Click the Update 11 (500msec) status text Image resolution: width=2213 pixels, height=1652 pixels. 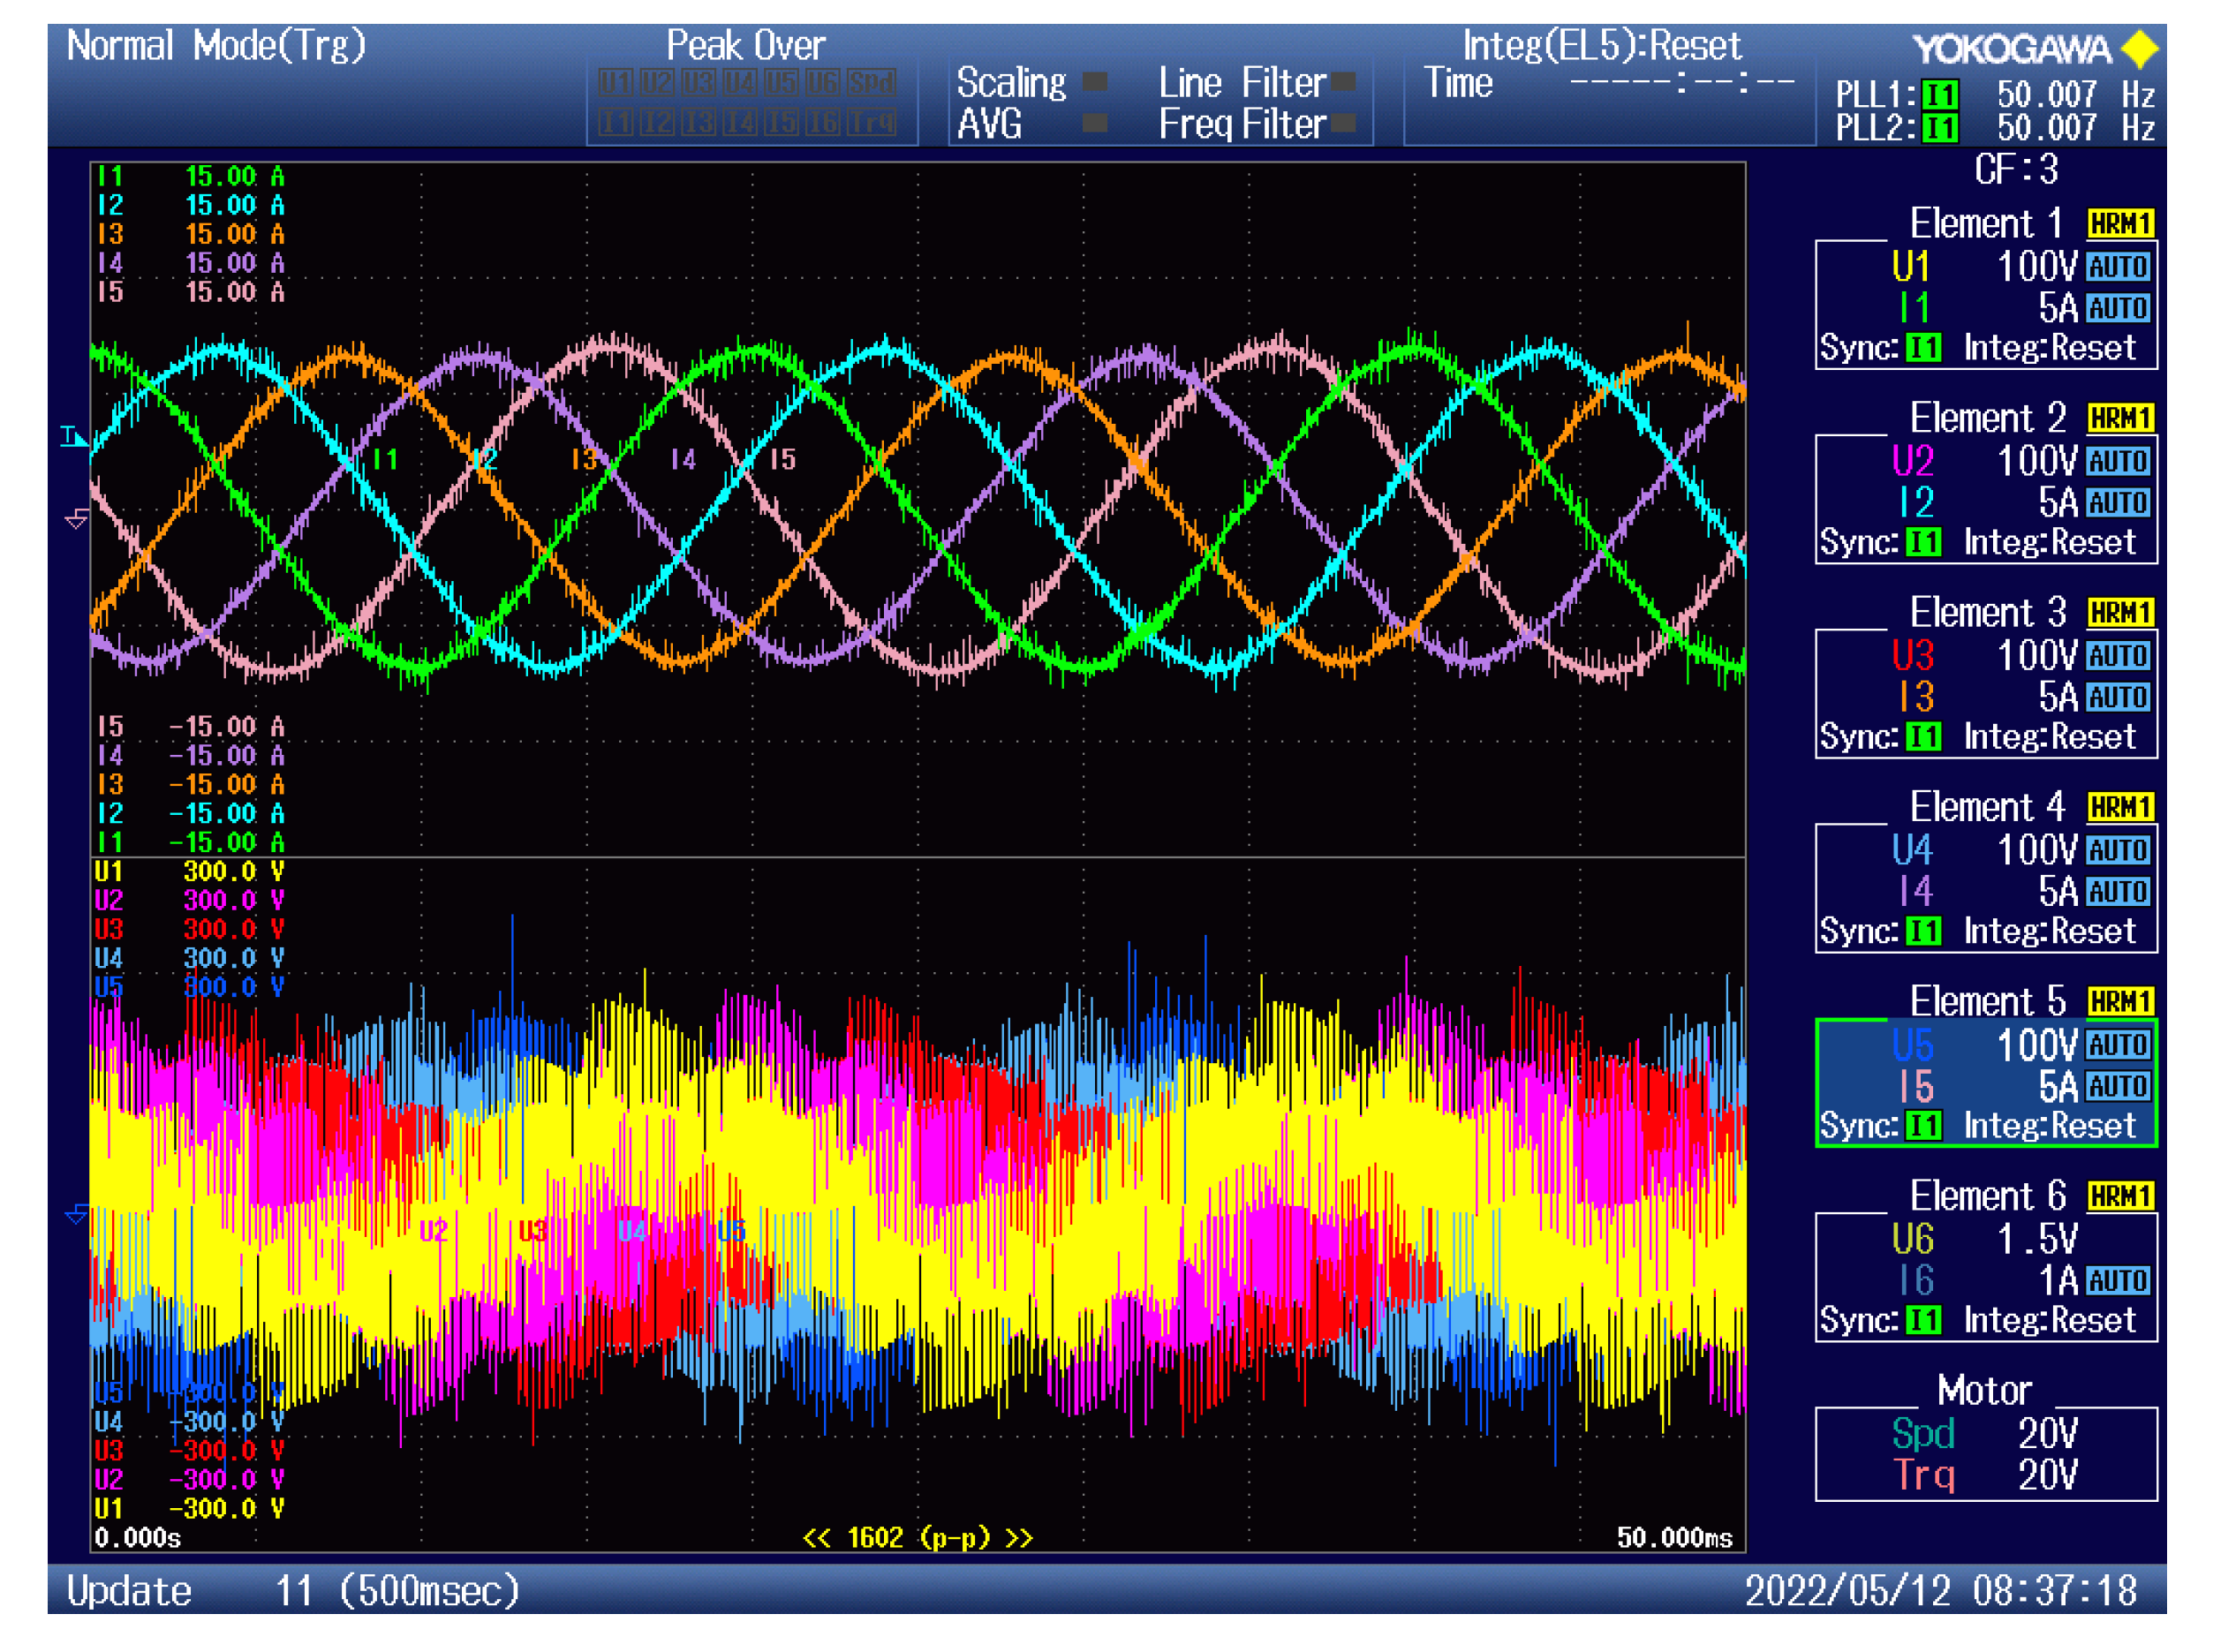293,1590
